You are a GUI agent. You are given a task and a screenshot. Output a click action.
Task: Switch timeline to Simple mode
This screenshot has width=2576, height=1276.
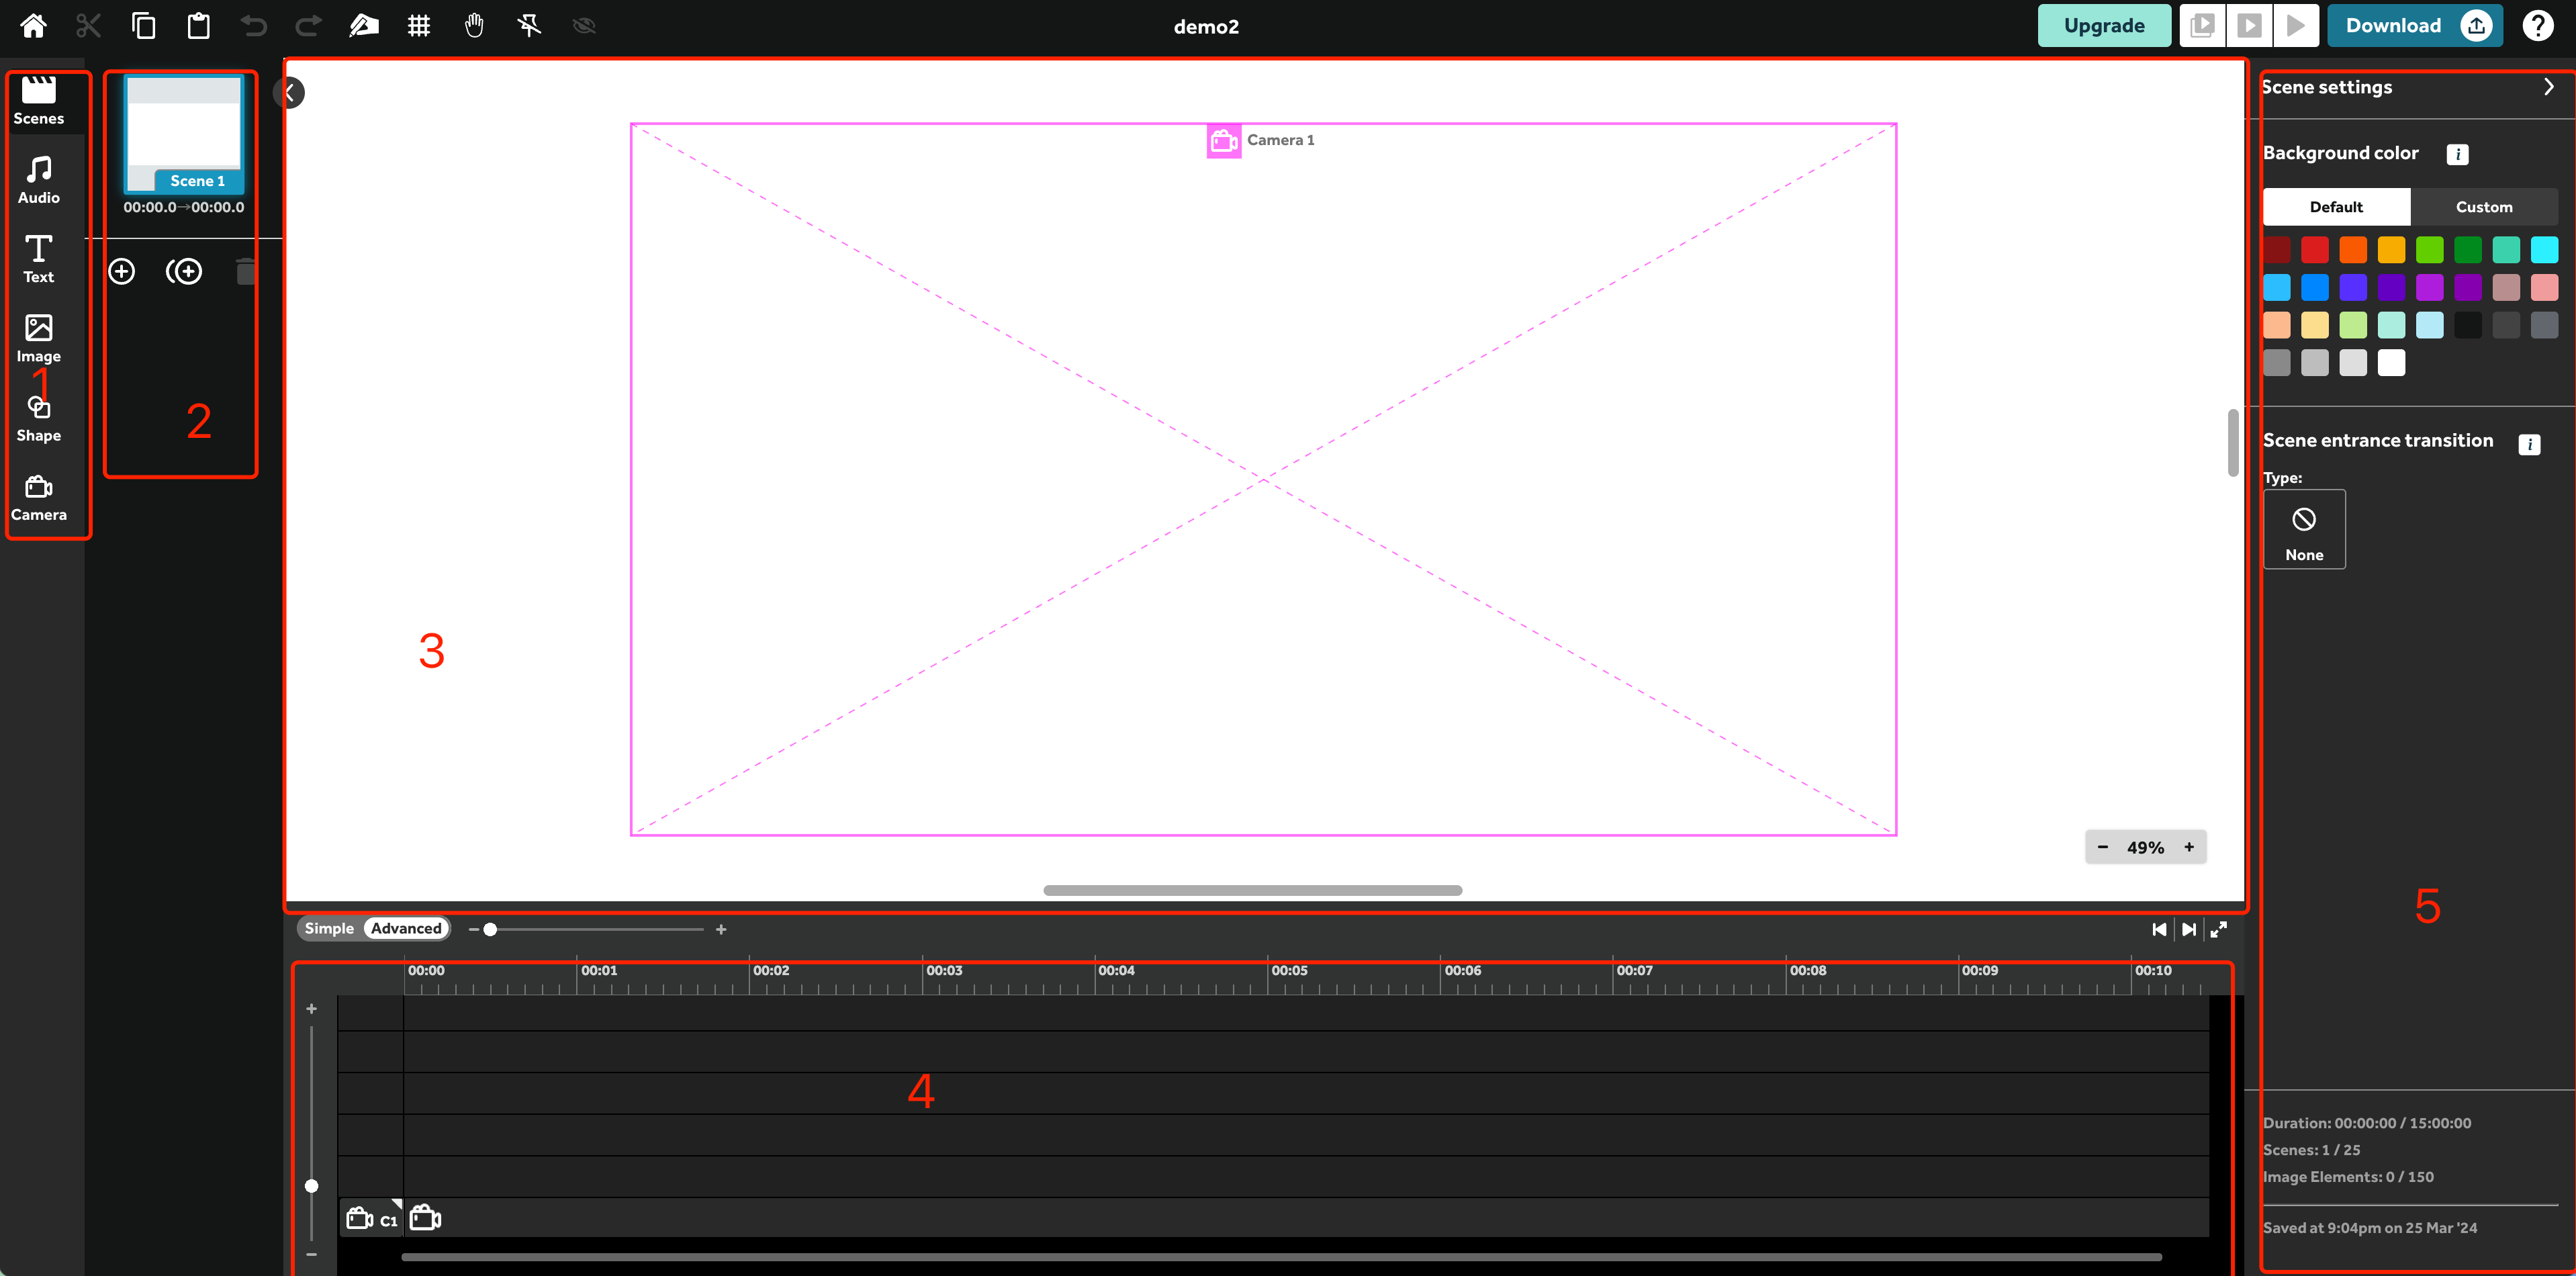[x=329, y=929]
